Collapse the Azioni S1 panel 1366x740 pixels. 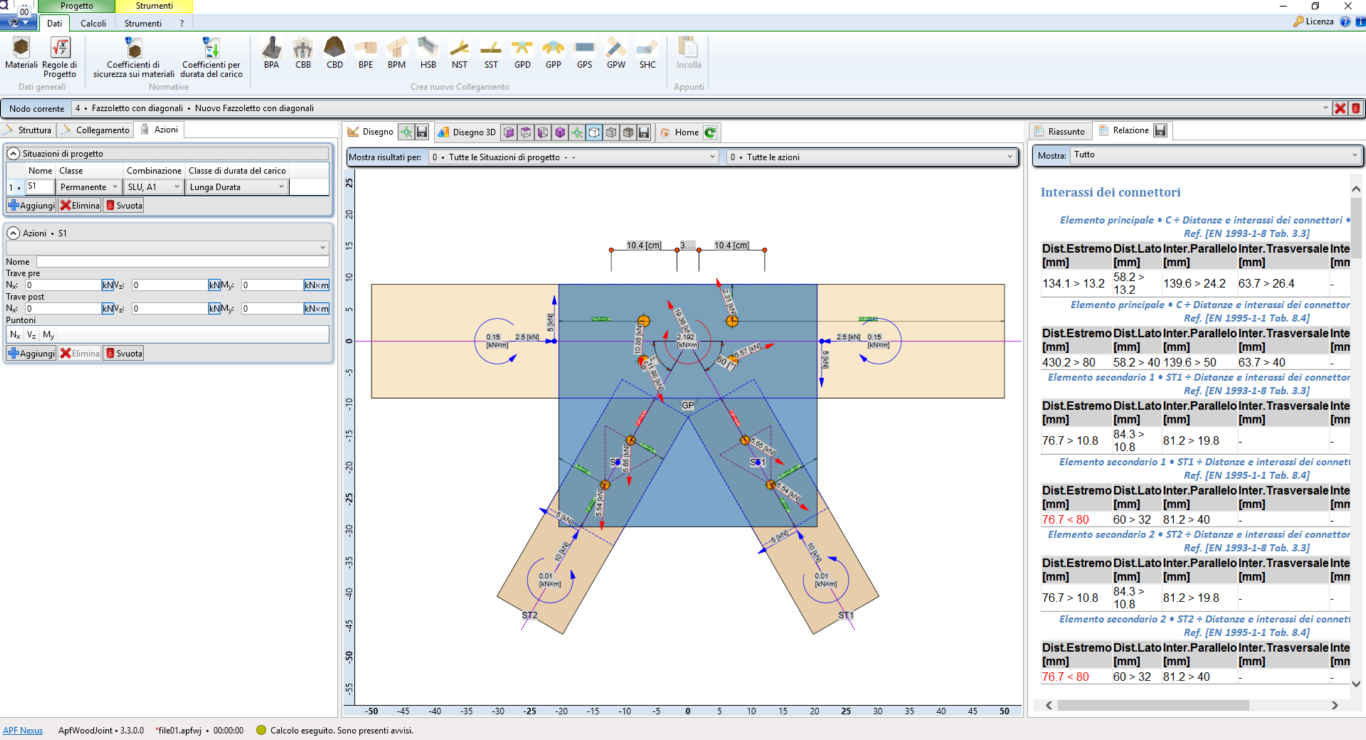(x=14, y=232)
